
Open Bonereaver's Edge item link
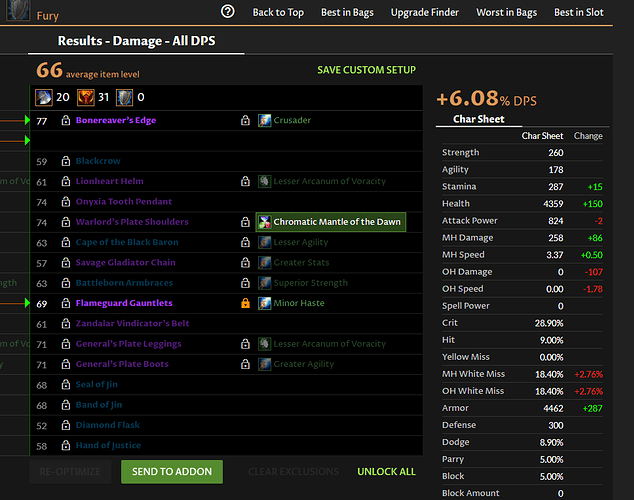pyautogui.click(x=116, y=120)
